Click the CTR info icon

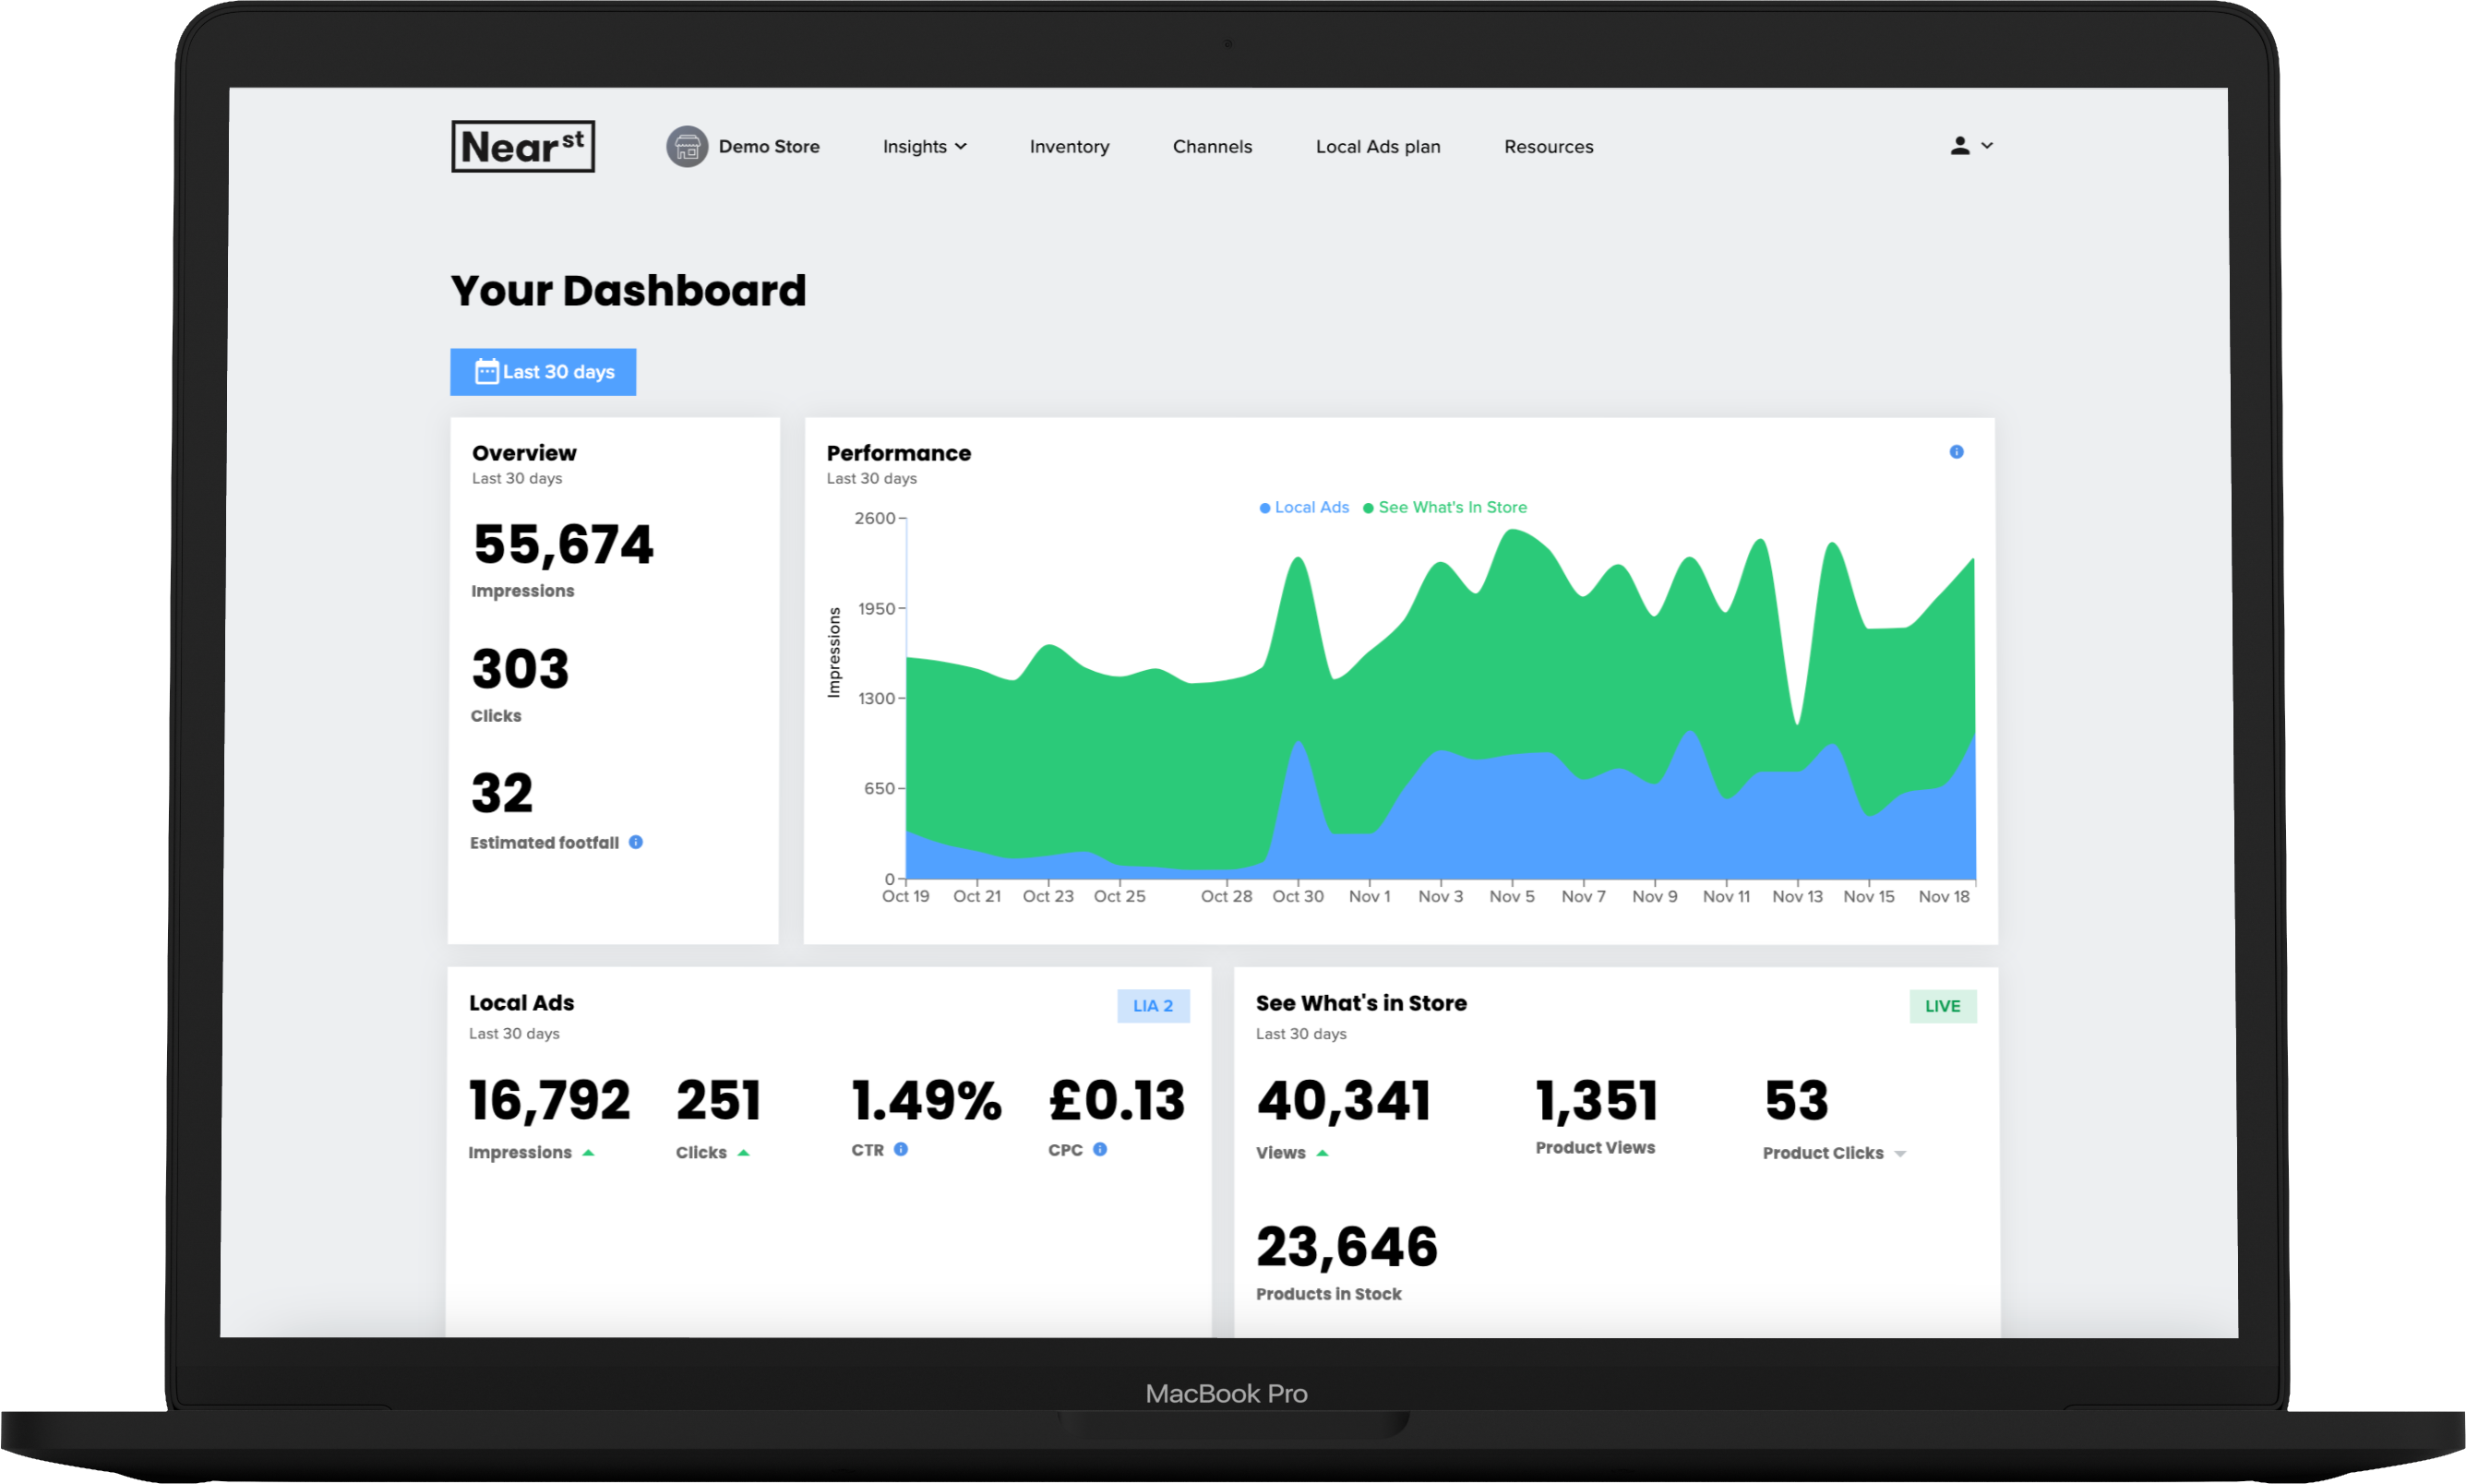coord(901,1149)
